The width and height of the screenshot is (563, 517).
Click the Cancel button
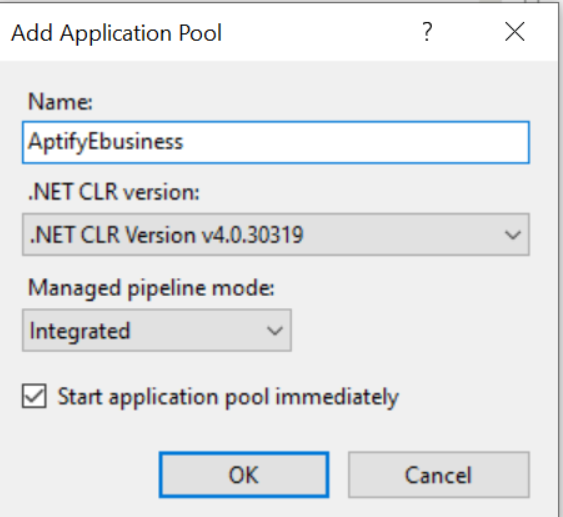438,475
